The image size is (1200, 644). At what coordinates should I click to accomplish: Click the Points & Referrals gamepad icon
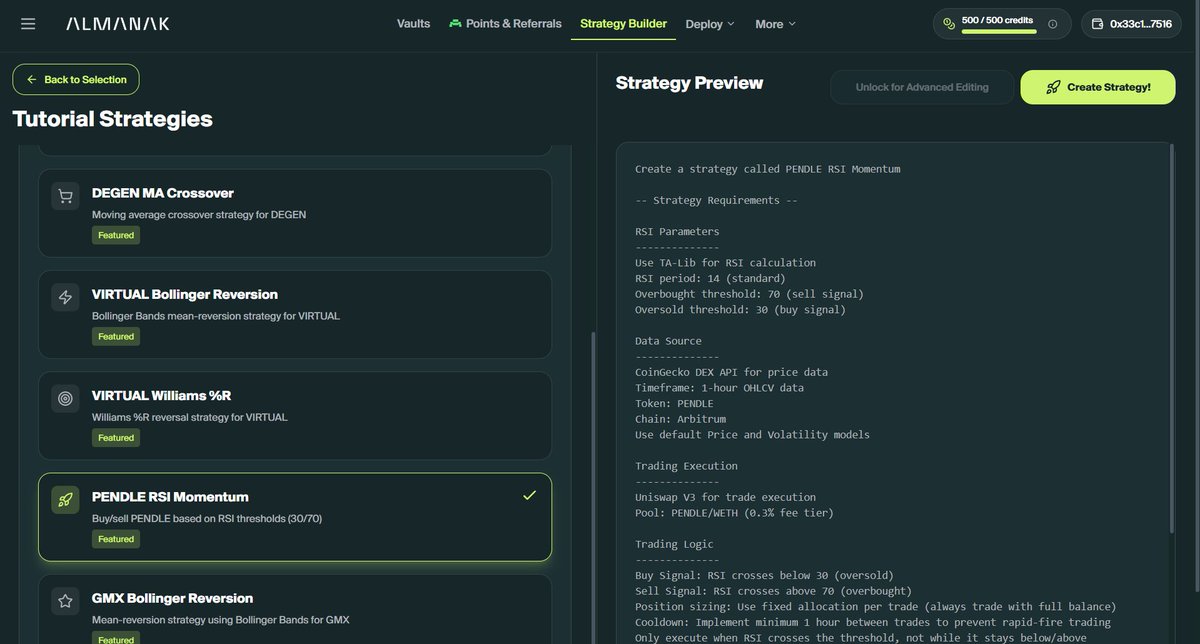coord(455,23)
